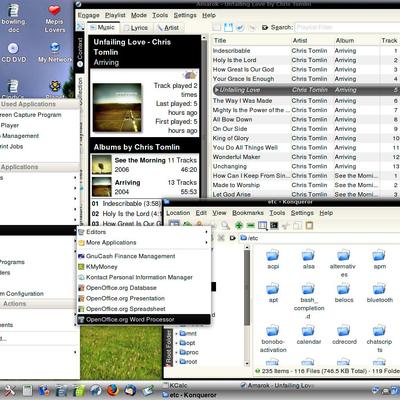
Task: Click the paste clipboard icon in Konqueror toolbar
Action: click(x=309, y=226)
